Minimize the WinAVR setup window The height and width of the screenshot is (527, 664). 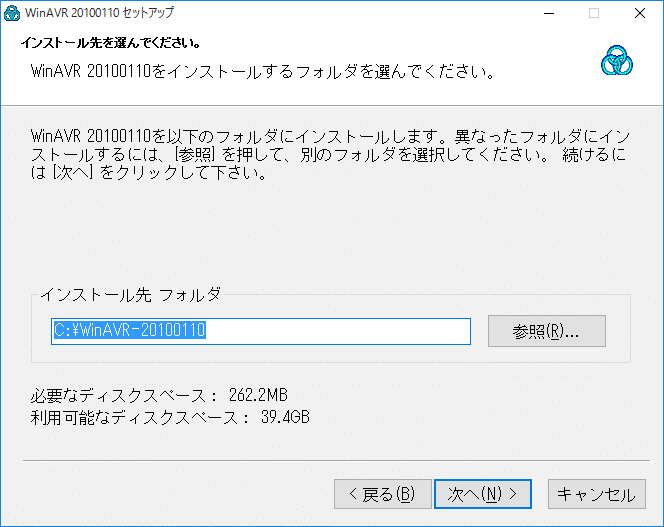(549, 13)
